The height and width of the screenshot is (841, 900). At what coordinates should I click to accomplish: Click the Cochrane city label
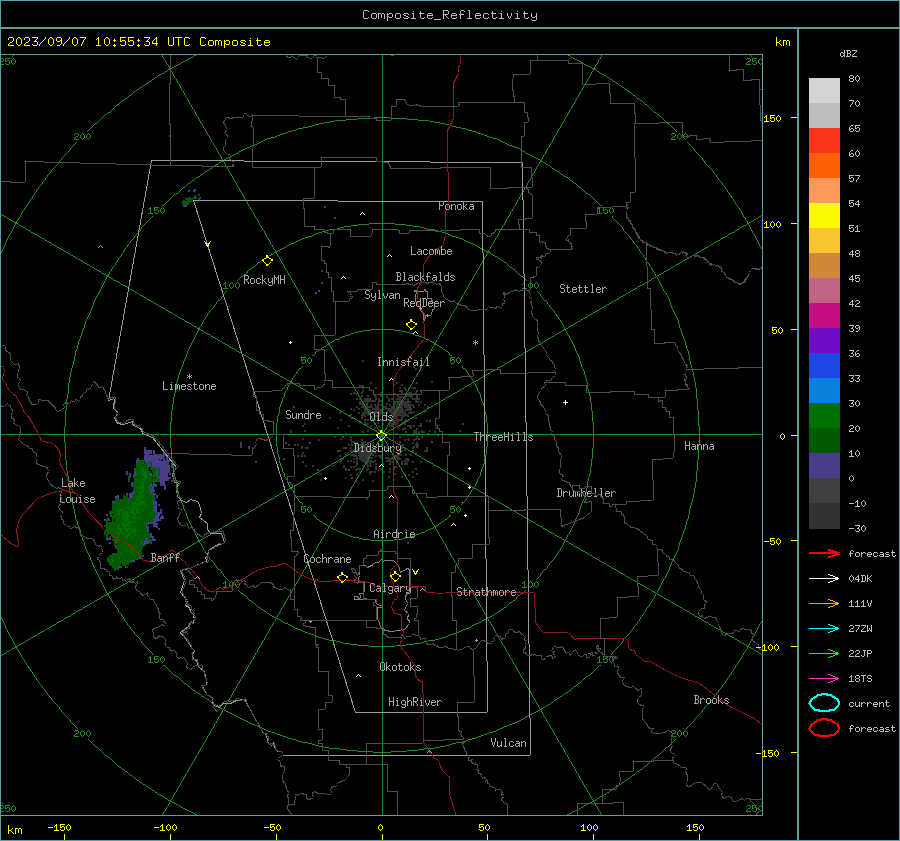tap(327, 559)
